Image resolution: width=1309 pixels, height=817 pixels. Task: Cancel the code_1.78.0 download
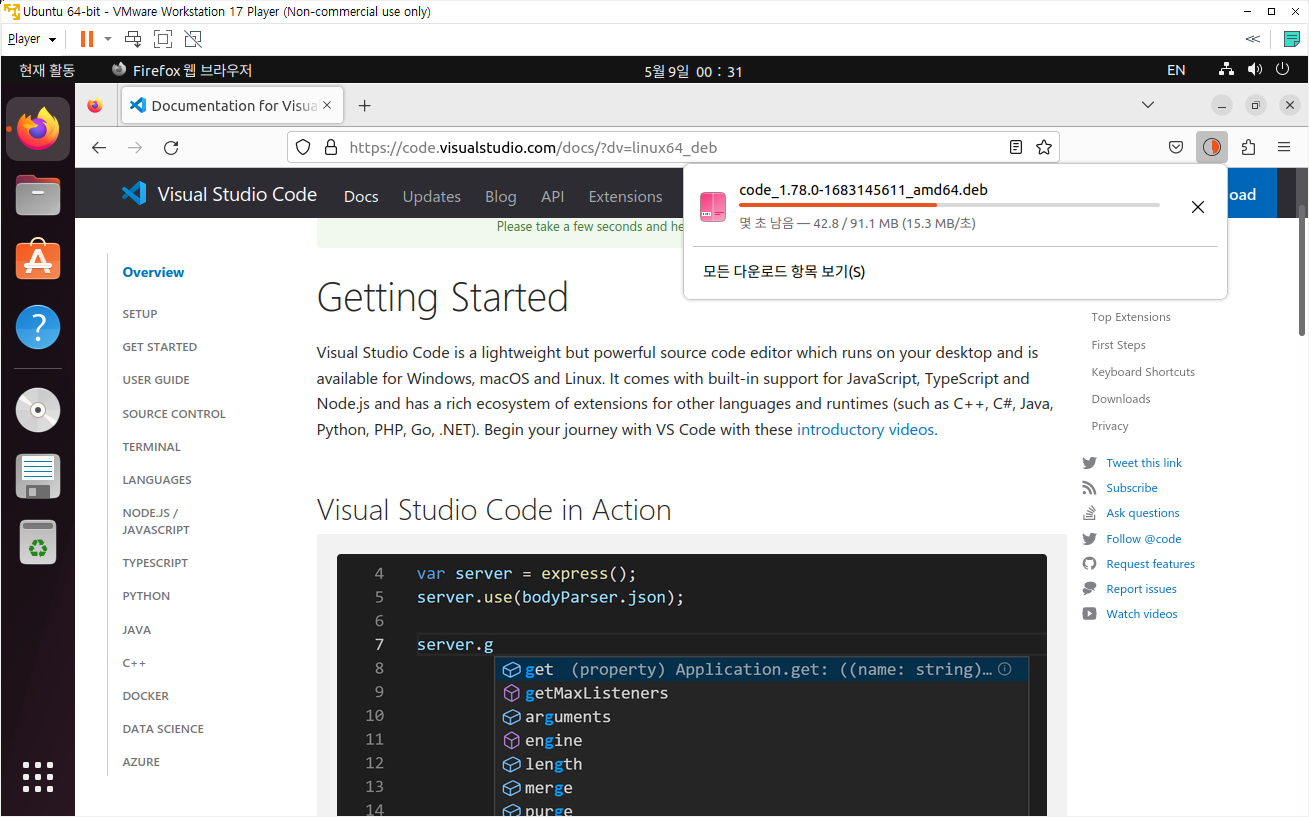pyautogui.click(x=1197, y=207)
